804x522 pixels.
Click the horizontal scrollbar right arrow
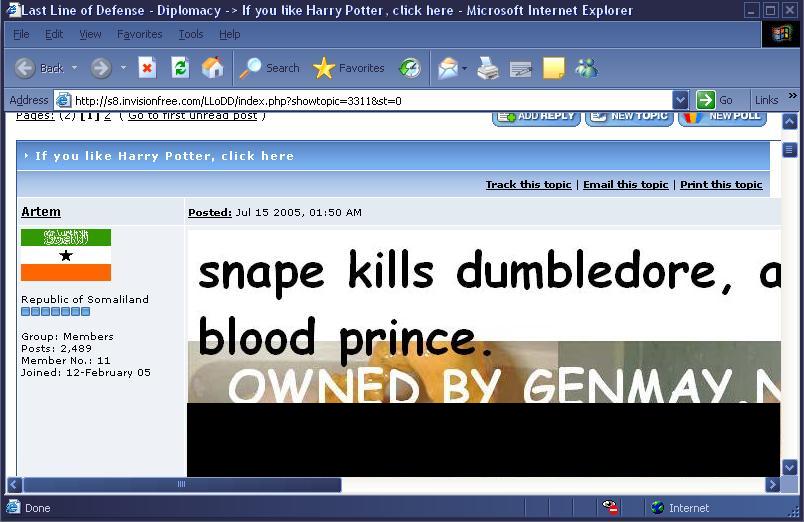tap(773, 484)
